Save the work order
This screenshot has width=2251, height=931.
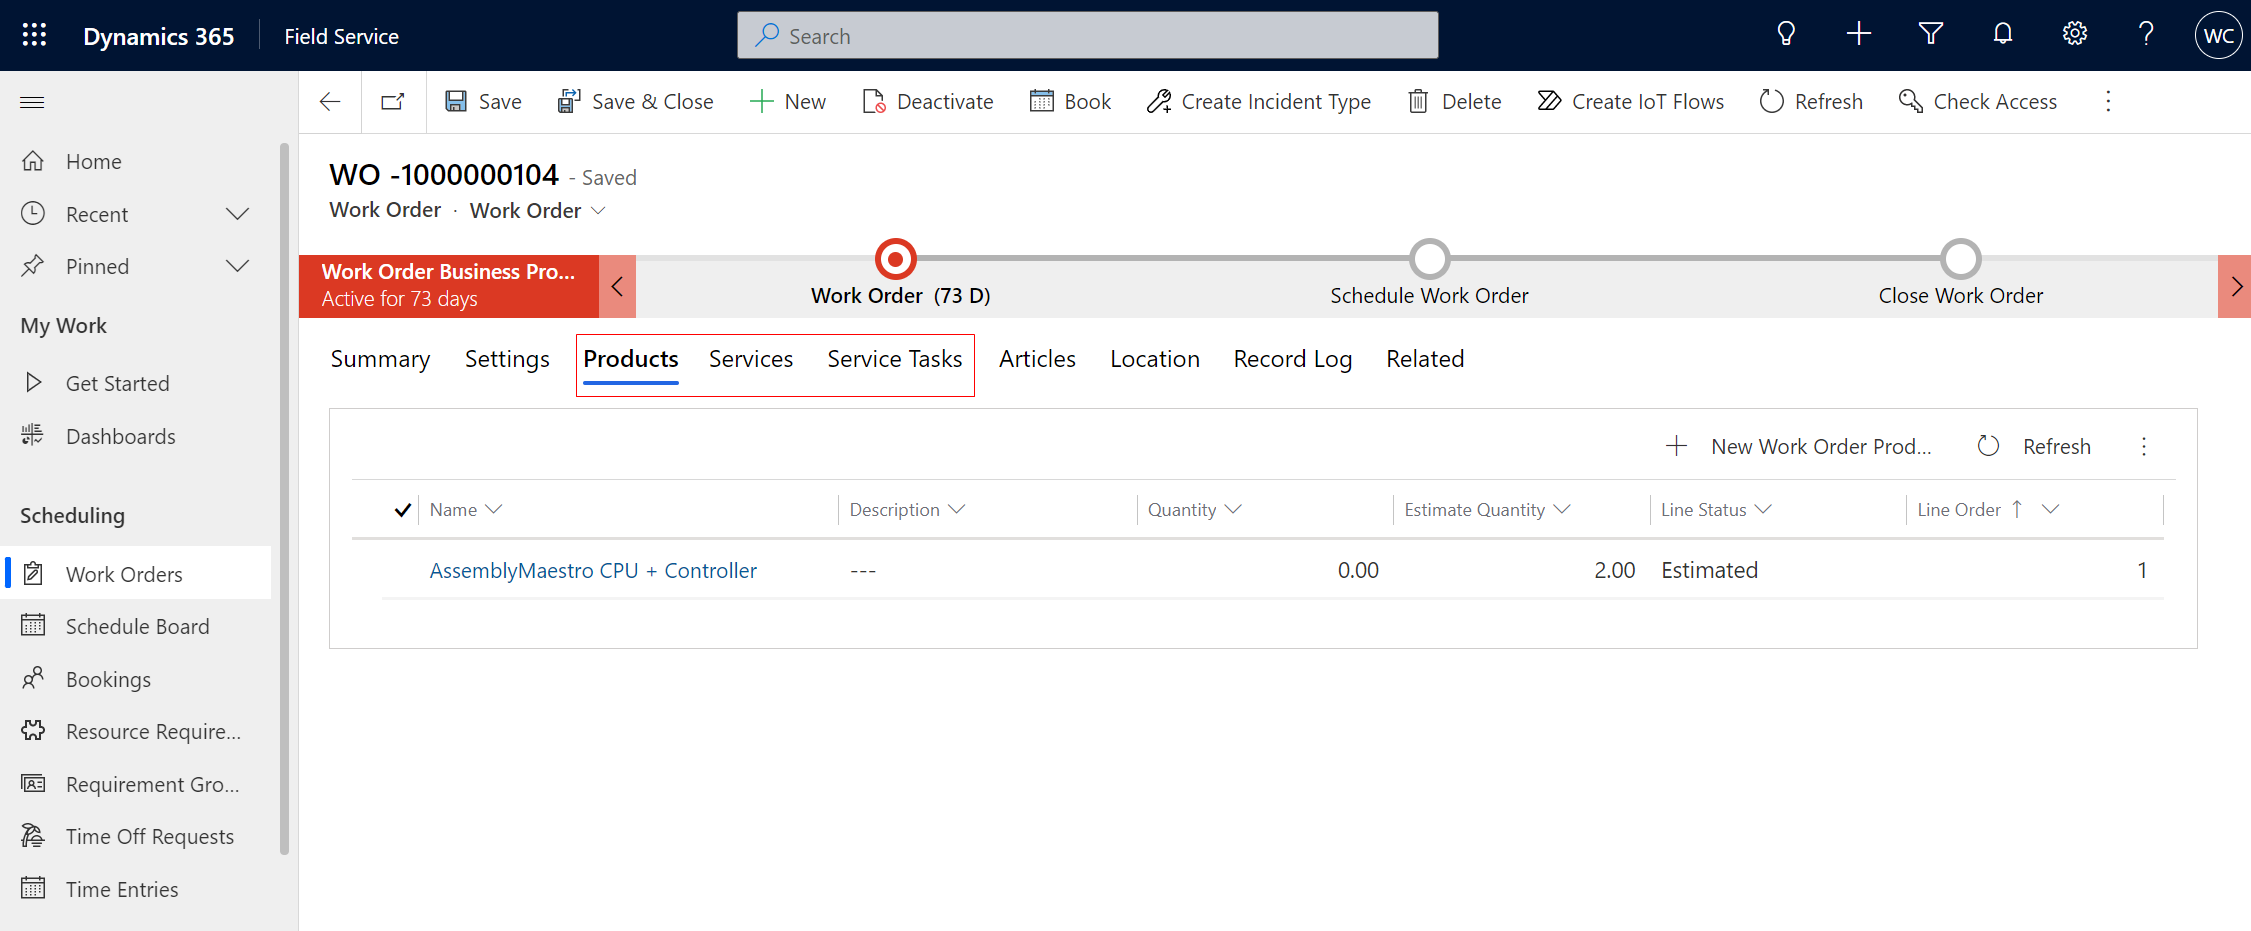tap(483, 102)
